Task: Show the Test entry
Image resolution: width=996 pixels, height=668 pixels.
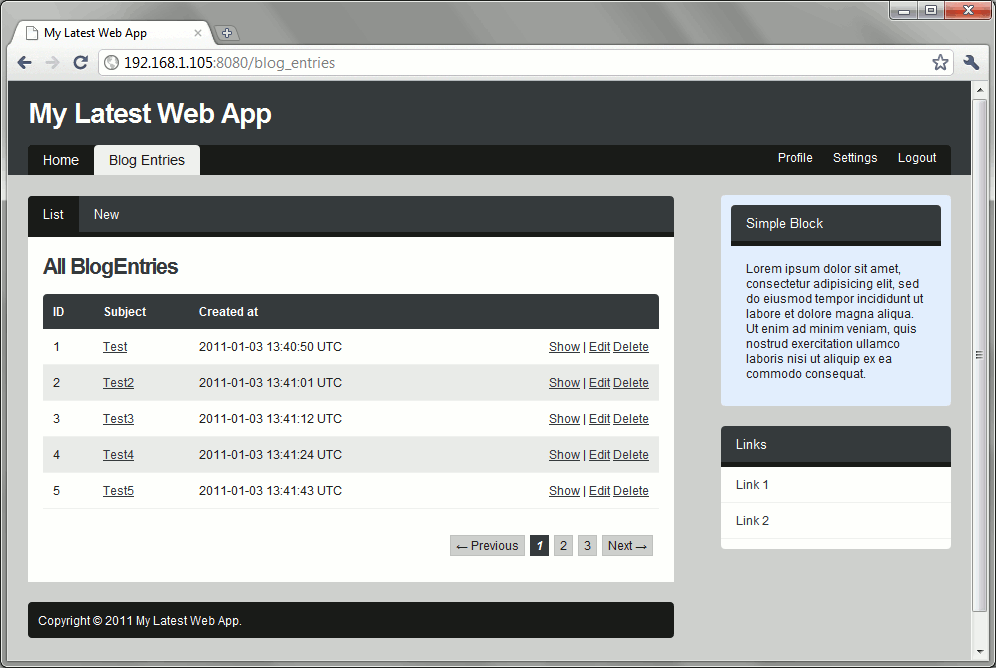Action: coord(564,347)
